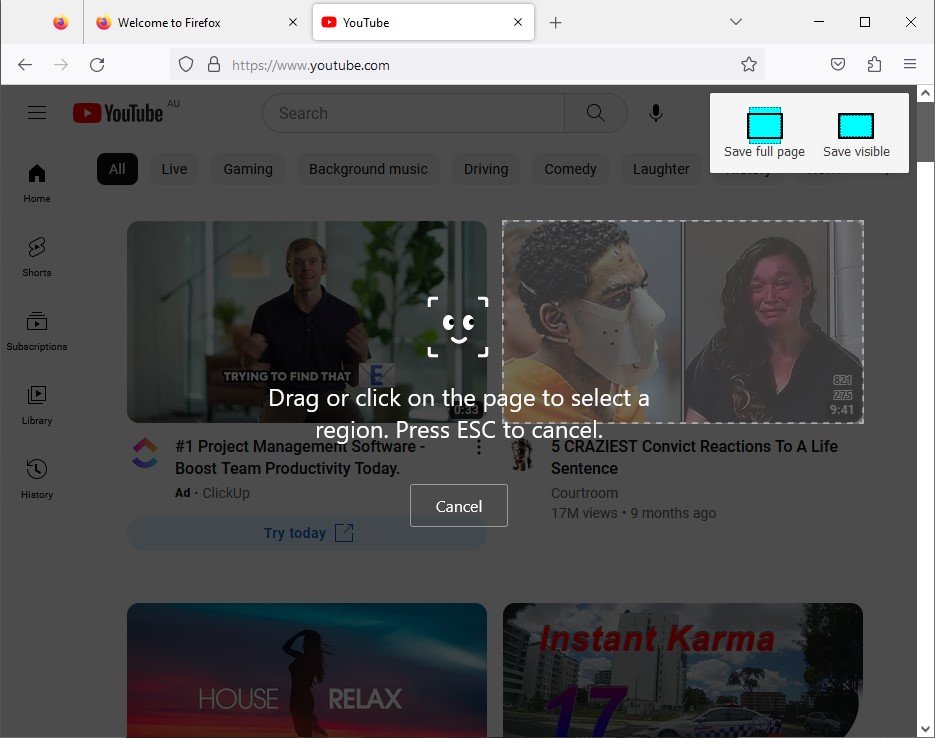Open History in YouTube sidebar
Viewport: 935px width, 738px height.
(x=37, y=479)
